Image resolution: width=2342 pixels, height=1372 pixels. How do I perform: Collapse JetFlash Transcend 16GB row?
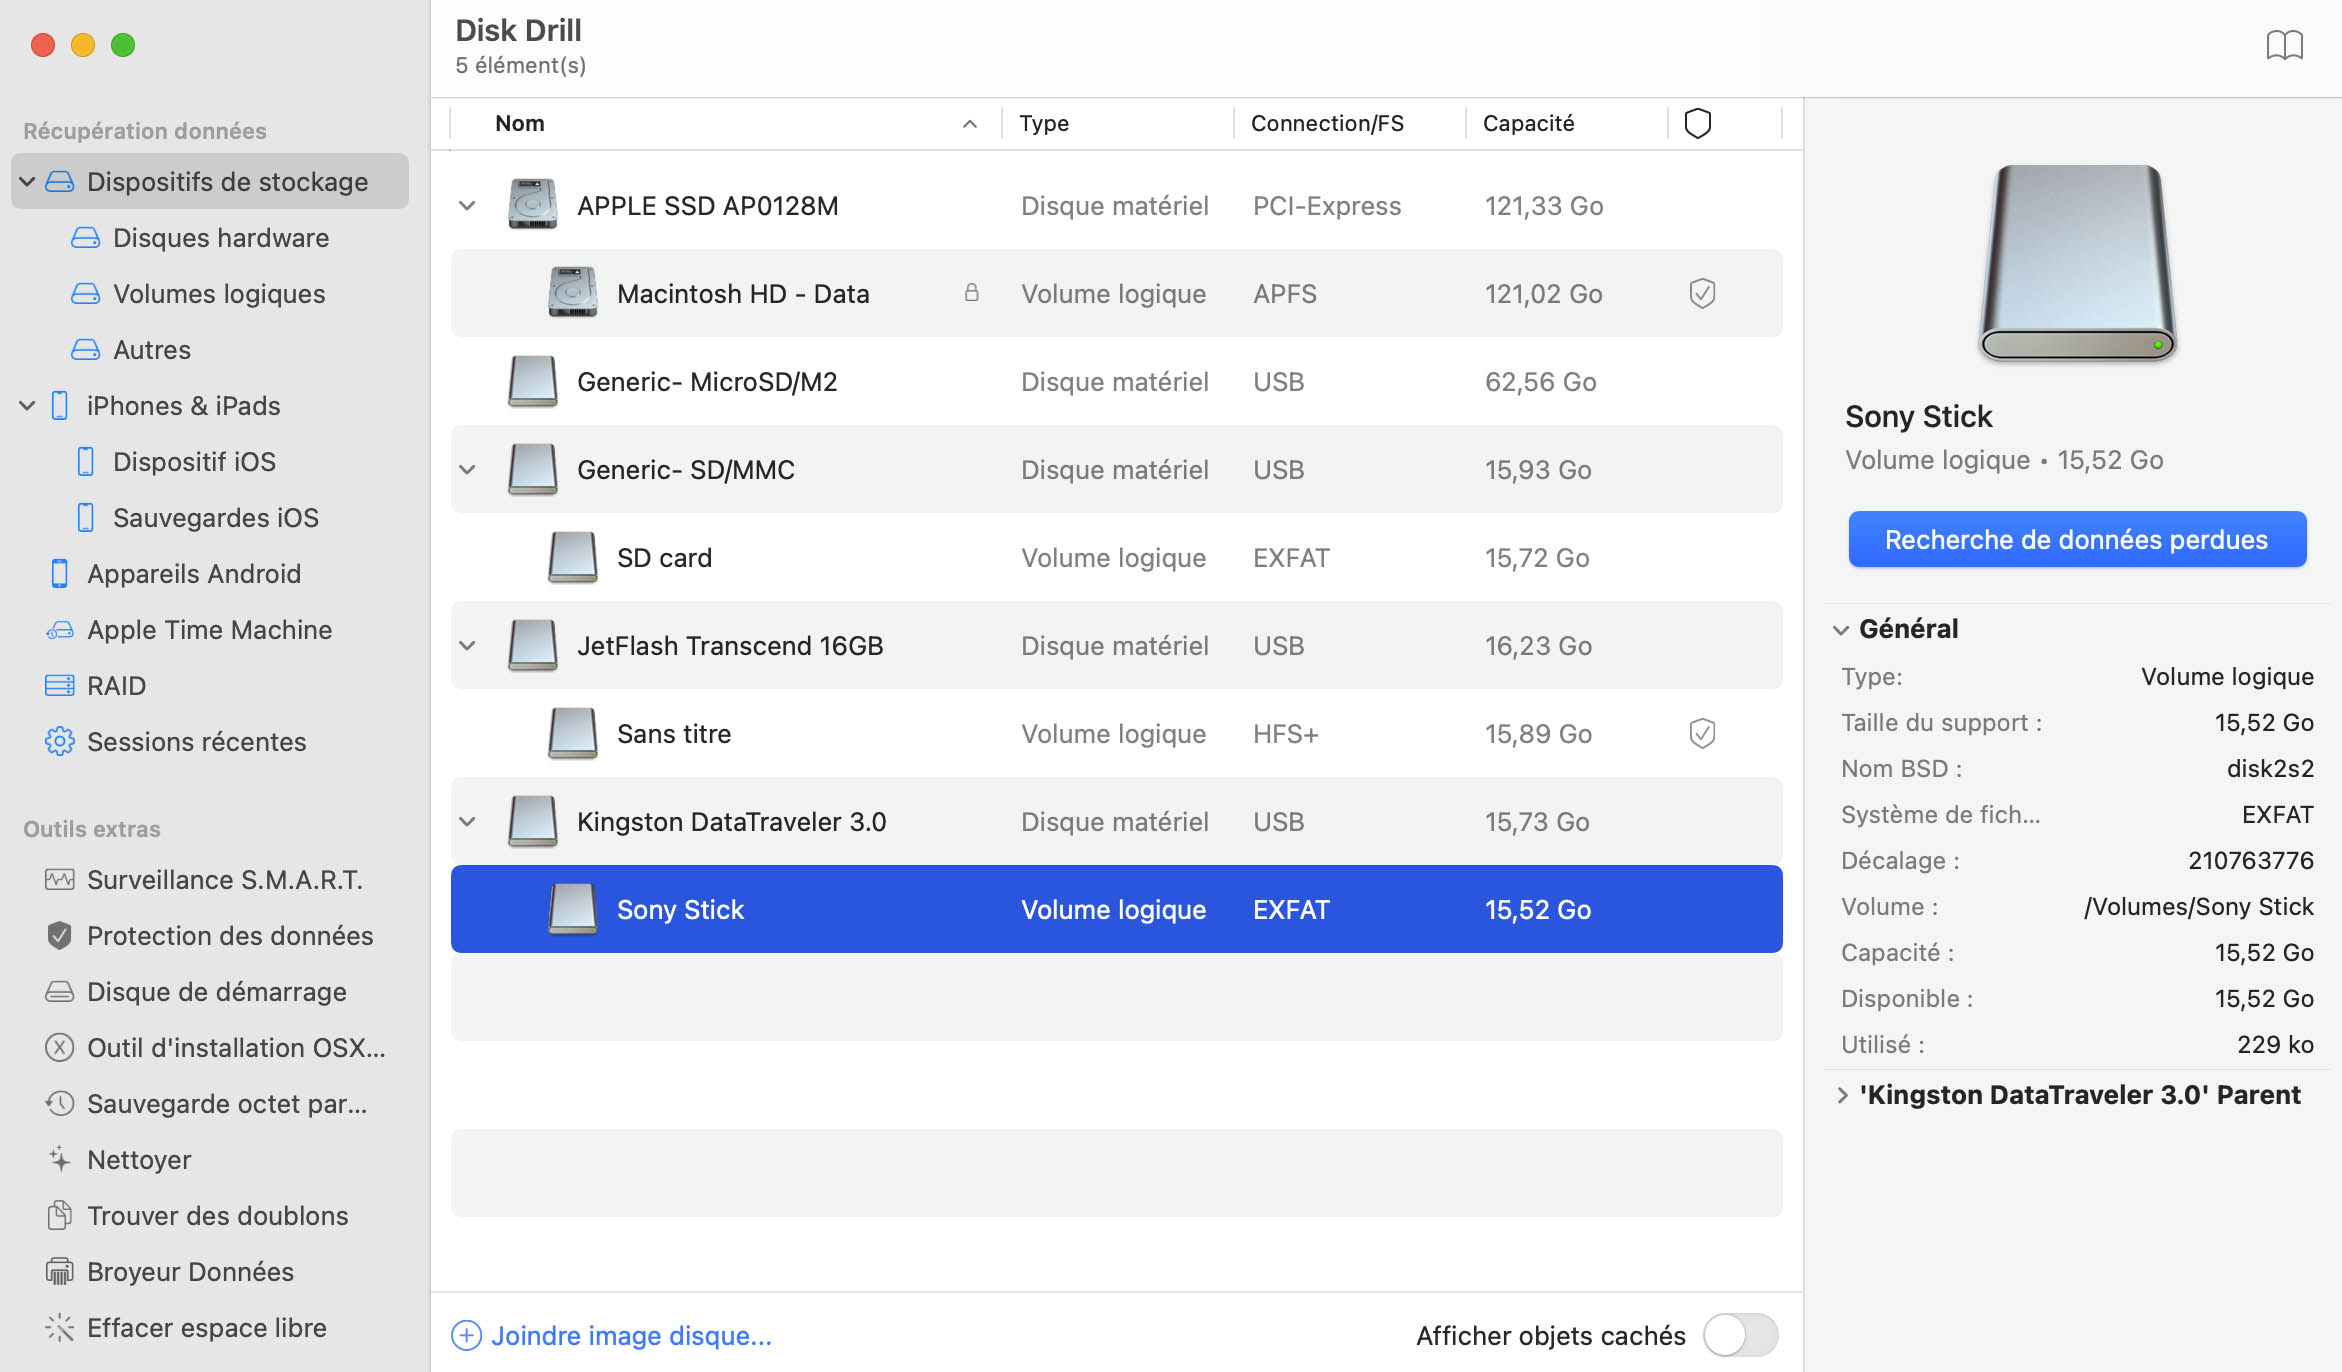point(467,646)
